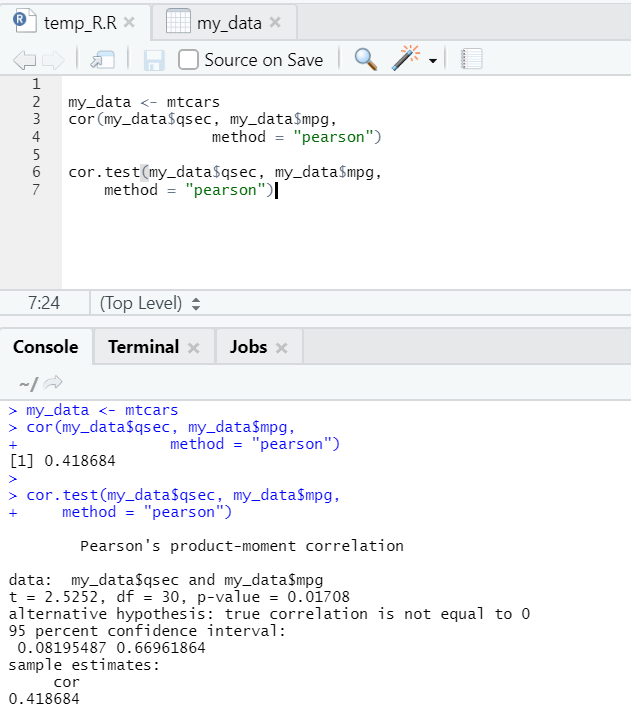This screenshot has width=631, height=710.
Task: Click the R file icon on temp_R.R tab
Action: pyautogui.click(x=24, y=21)
